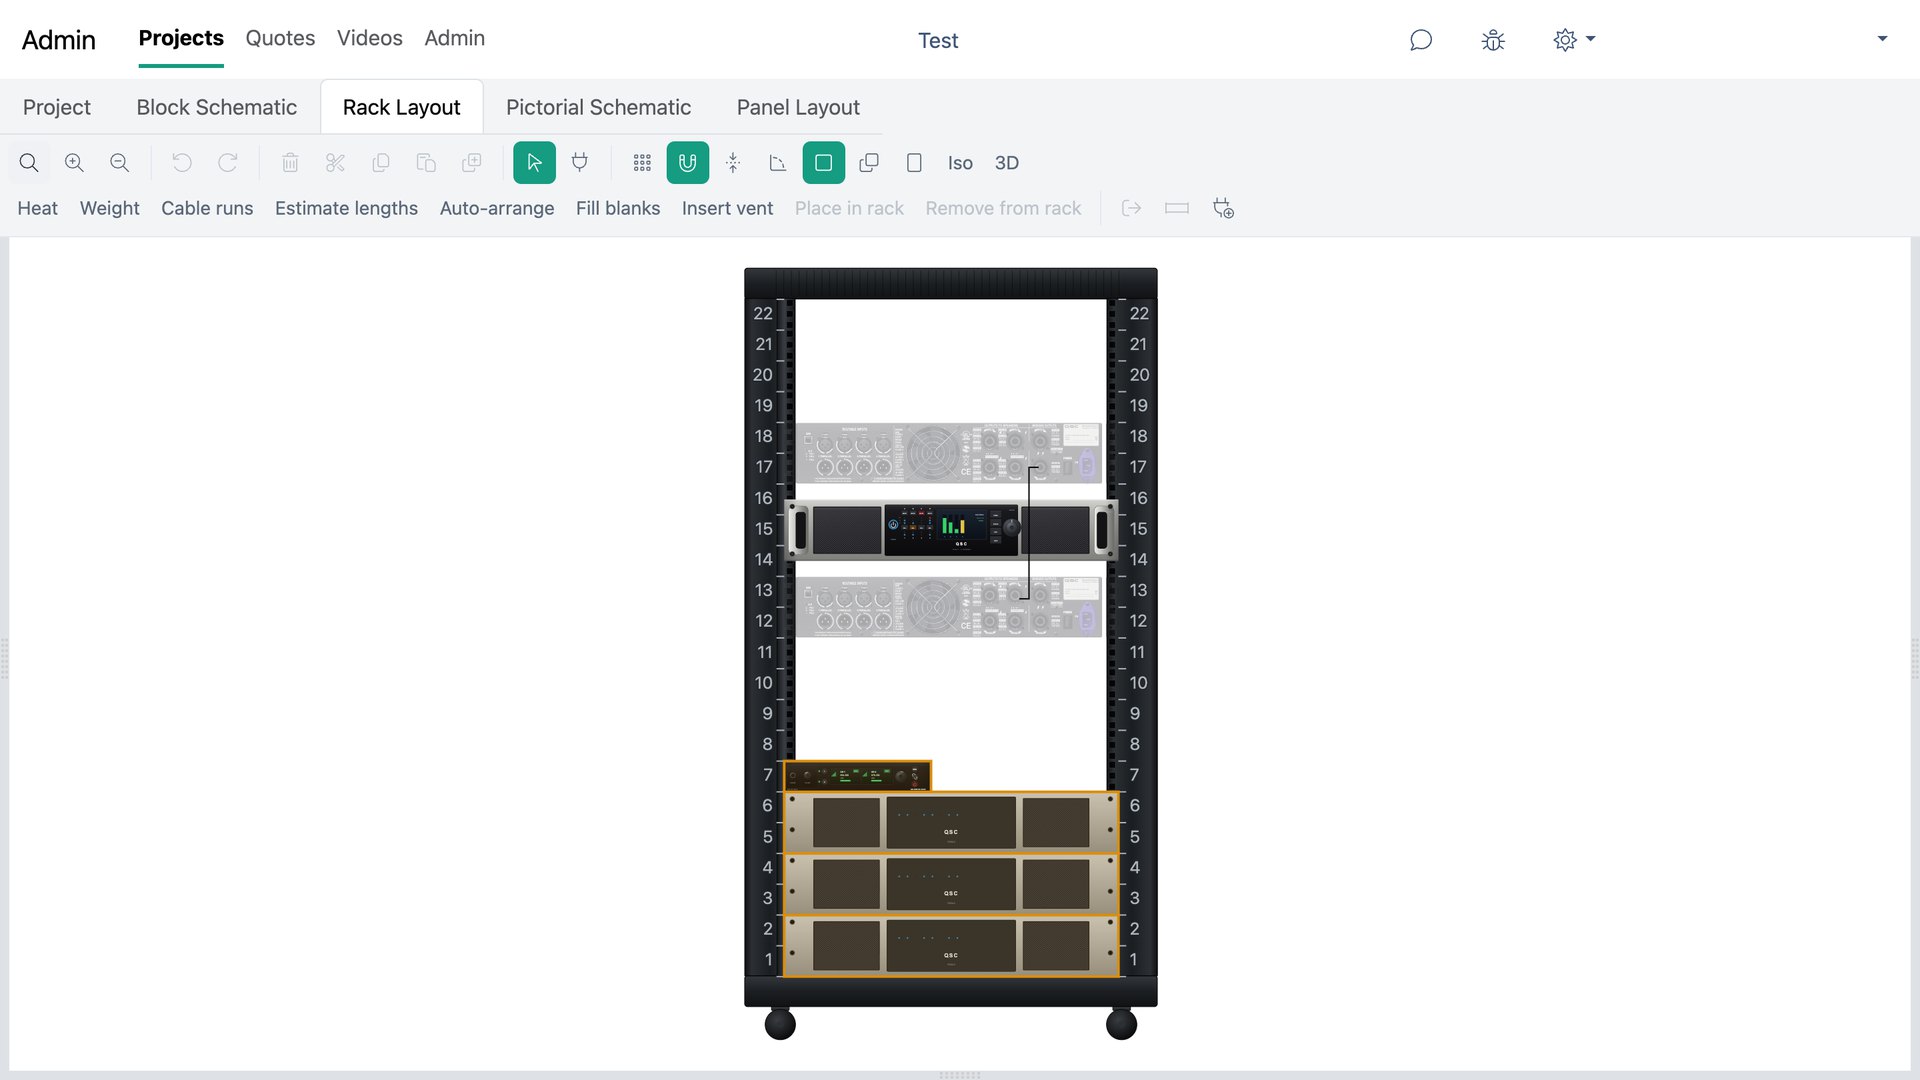Select the QSC amplifier at units 3-4

click(x=950, y=884)
